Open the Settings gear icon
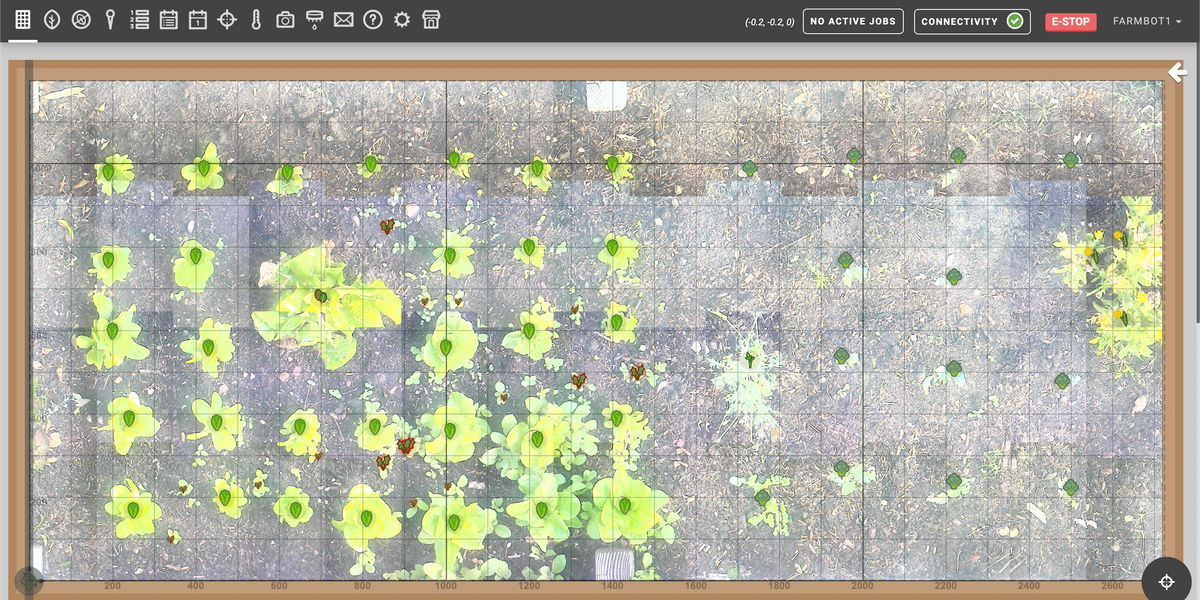 click(x=402, y=20)
